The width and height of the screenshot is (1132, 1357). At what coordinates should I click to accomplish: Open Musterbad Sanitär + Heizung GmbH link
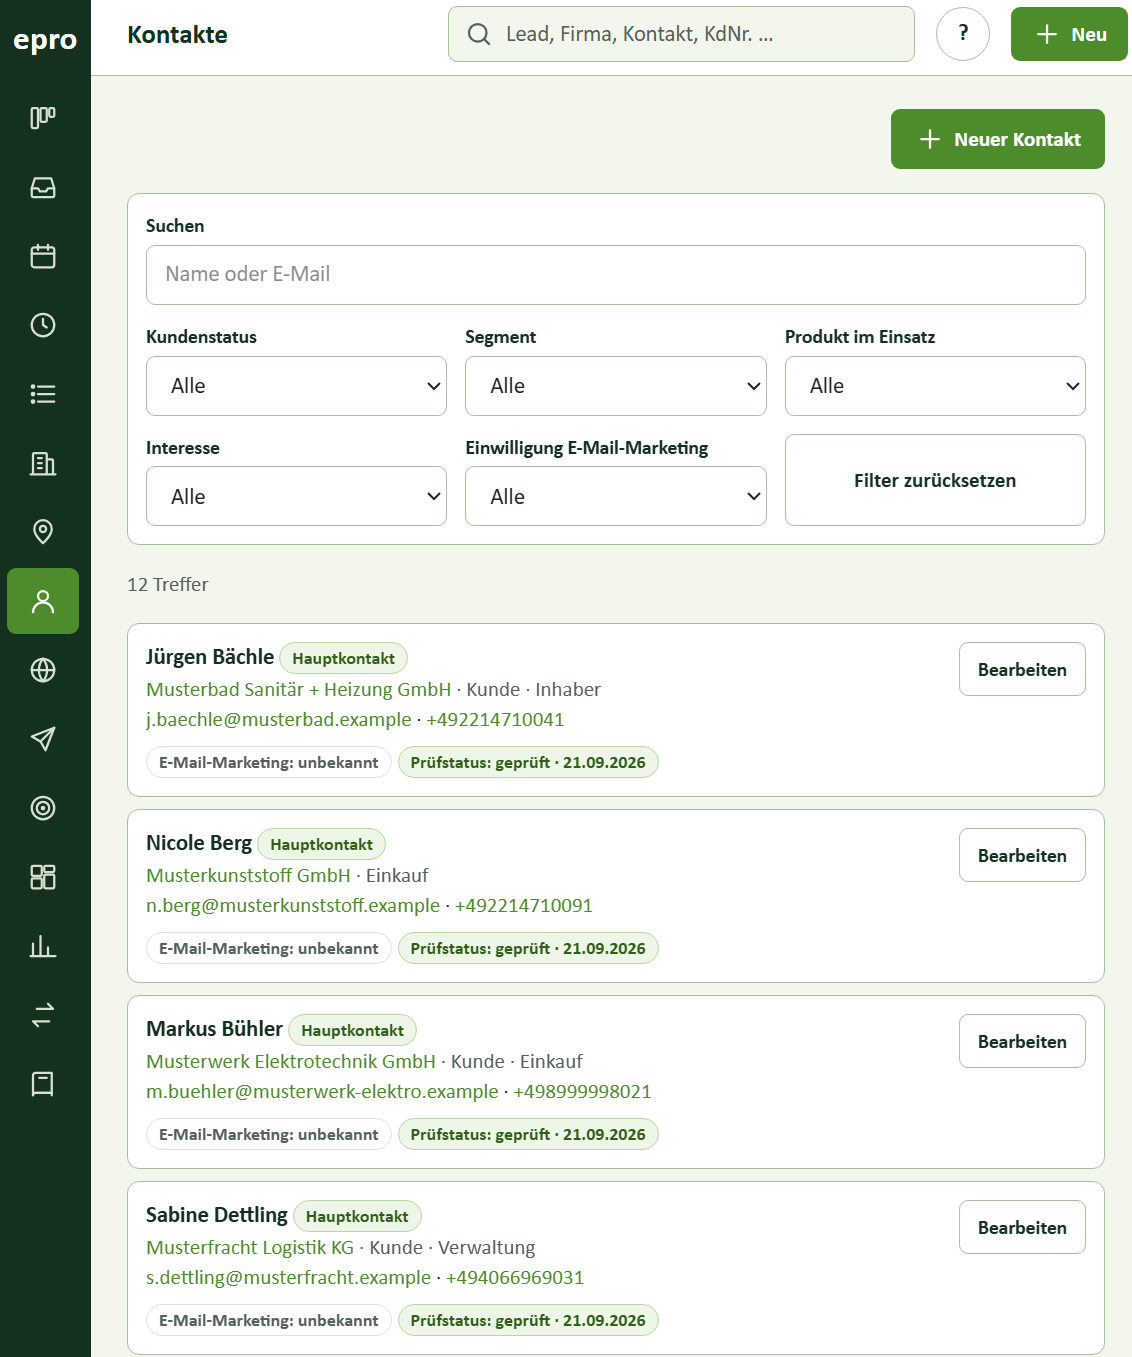pos(299,690)
